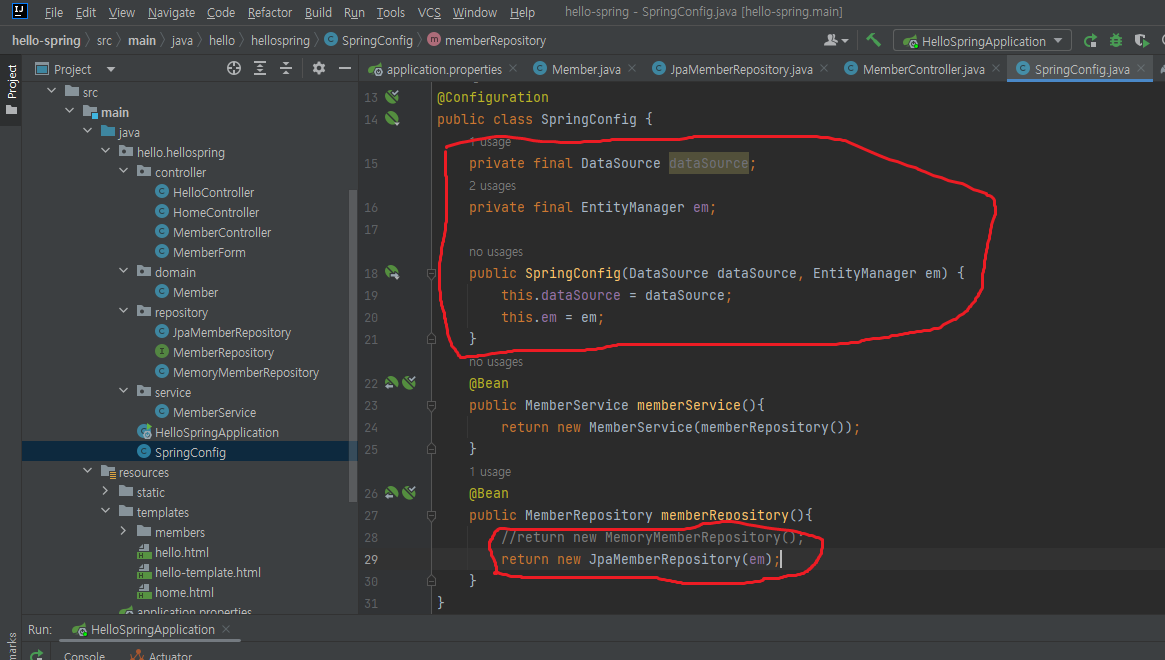Click hellospring breadcrumb

coord(280,40)
